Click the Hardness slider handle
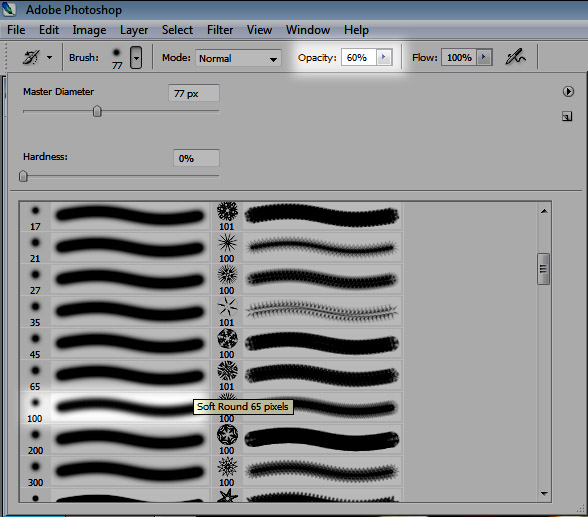 [x=23, y=176]
